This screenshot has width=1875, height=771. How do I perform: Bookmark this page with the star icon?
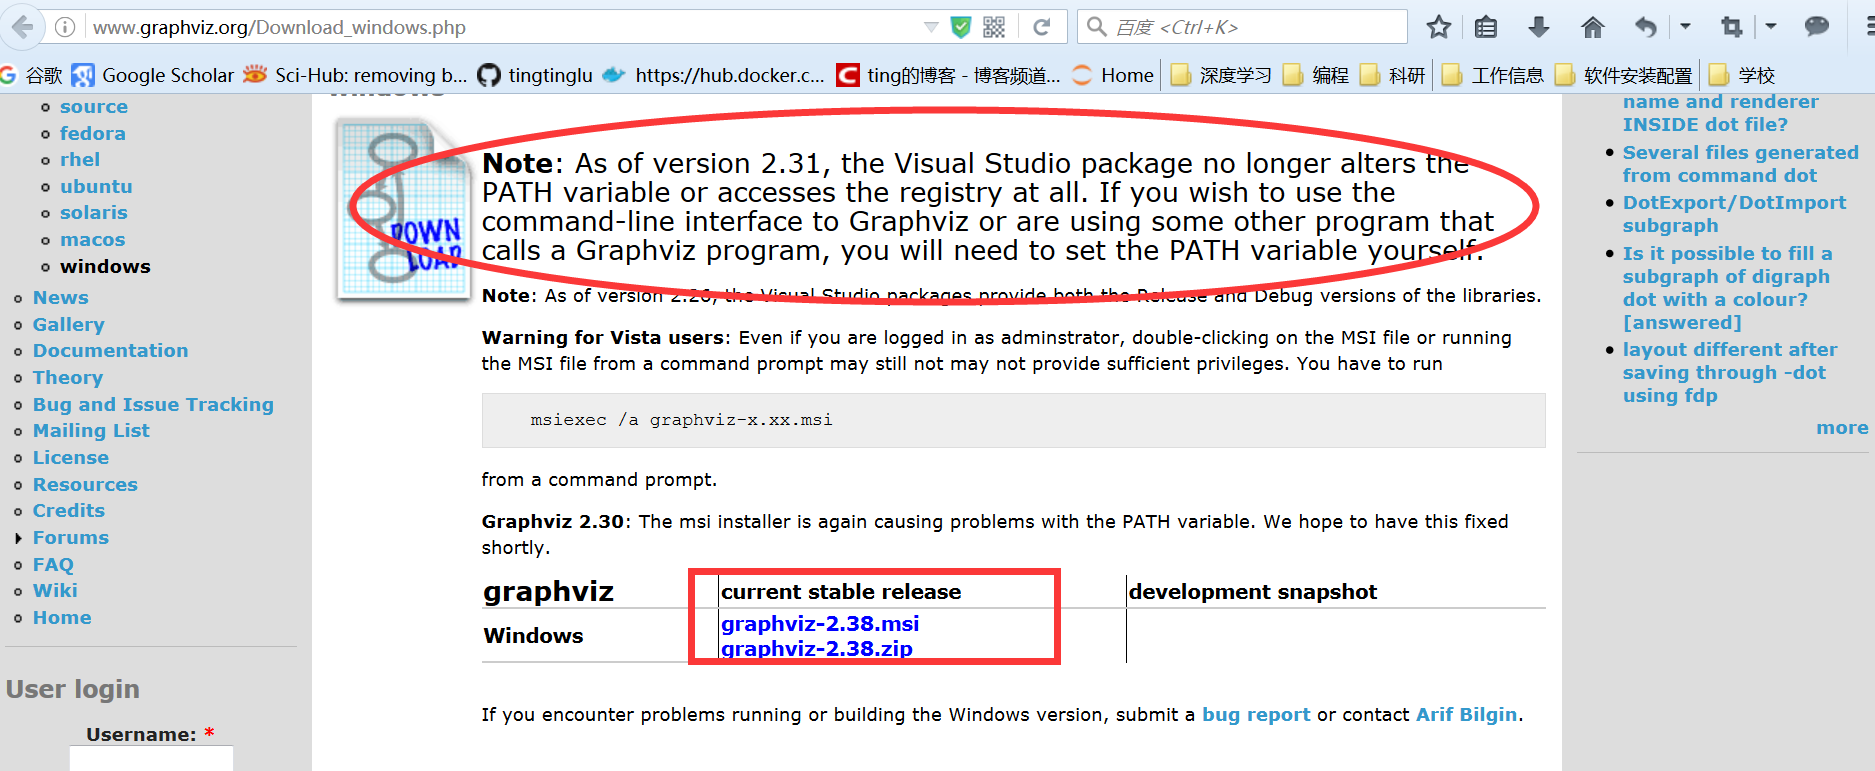pos(1439,27)
